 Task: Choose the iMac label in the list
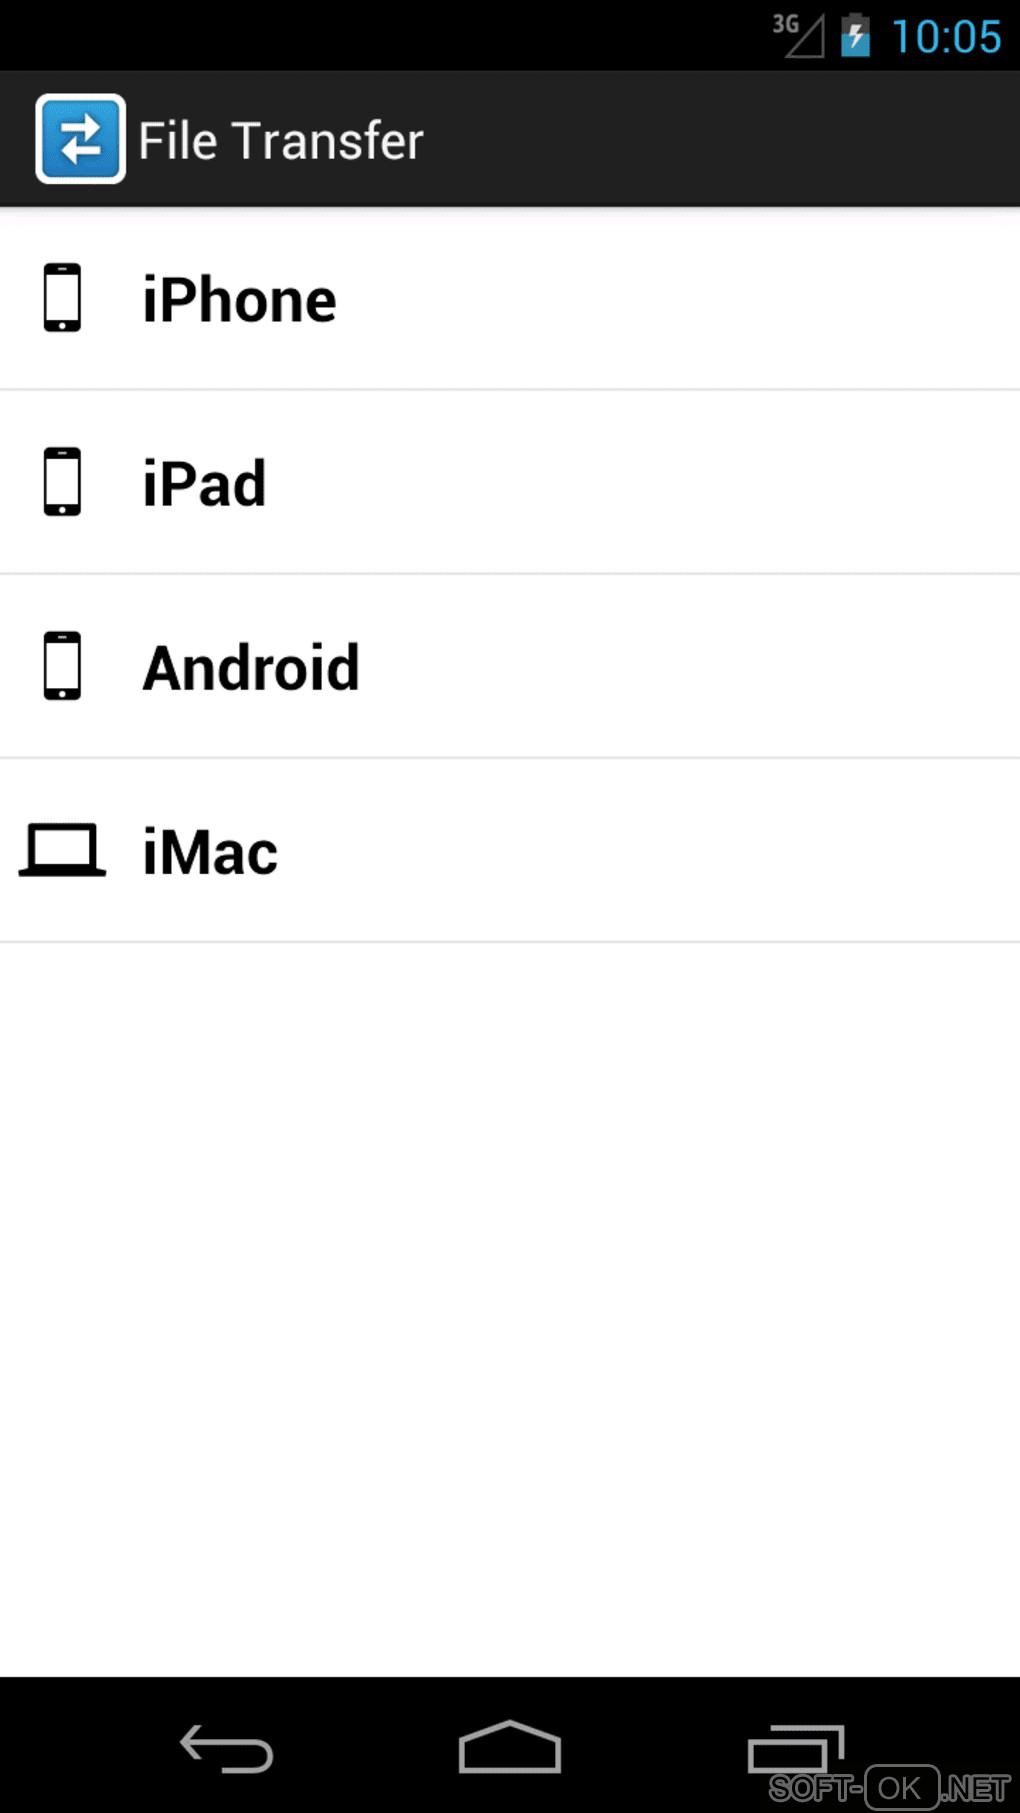pos(210,852)
